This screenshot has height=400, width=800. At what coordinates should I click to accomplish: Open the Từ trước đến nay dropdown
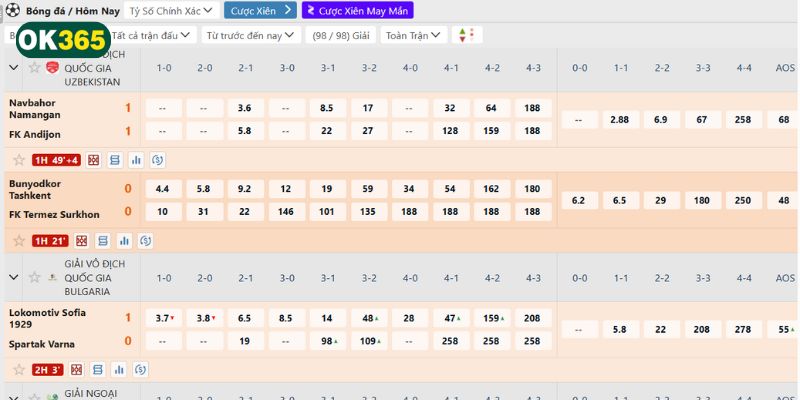(251, 35)
